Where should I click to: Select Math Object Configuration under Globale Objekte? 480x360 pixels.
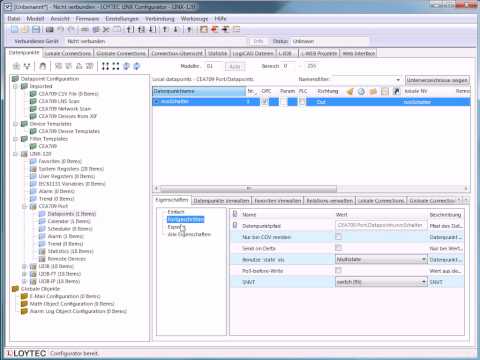pyautogui.click(x=72, y=304)
